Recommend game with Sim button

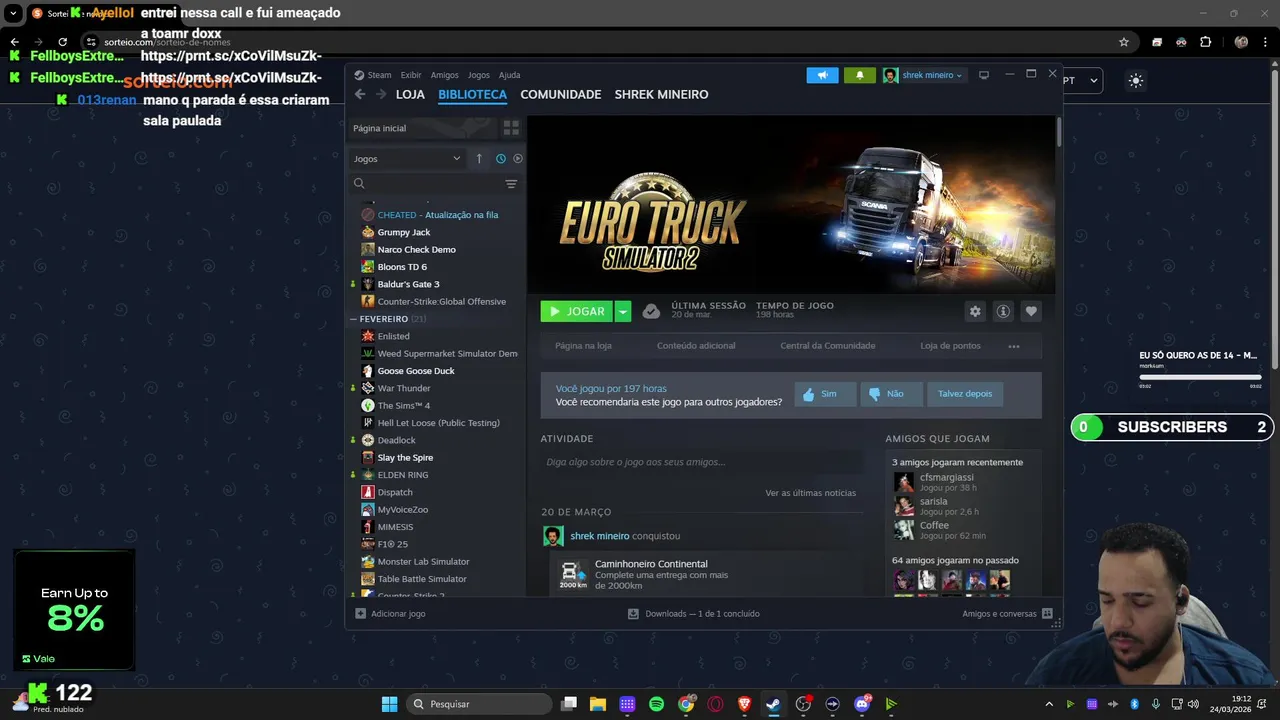coord(826,394)
